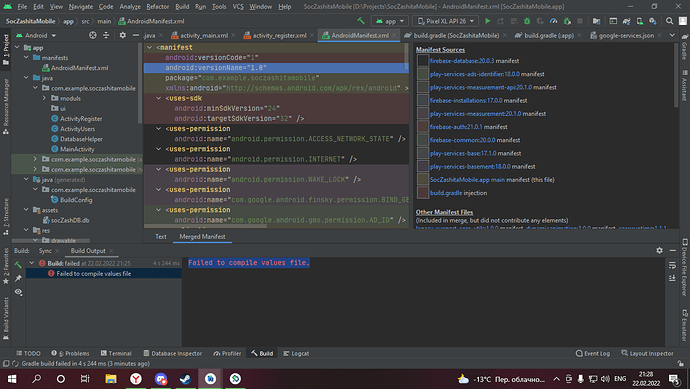Image resolution: width=690 pixels, height=389 pixels.
Task: Open Build panel settings gear
Action: pyautogui.click(x=659, y=250)
